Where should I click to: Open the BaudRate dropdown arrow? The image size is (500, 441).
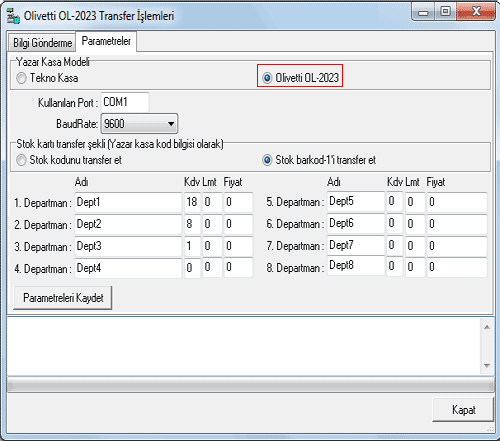pos(171,124)
